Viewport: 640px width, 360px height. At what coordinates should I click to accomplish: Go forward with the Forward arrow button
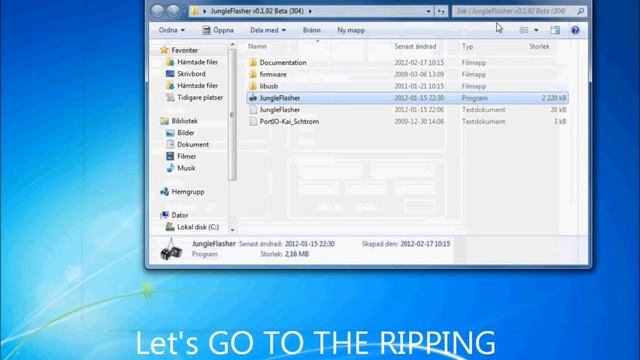pyautogui.click(x=173, y=11)
